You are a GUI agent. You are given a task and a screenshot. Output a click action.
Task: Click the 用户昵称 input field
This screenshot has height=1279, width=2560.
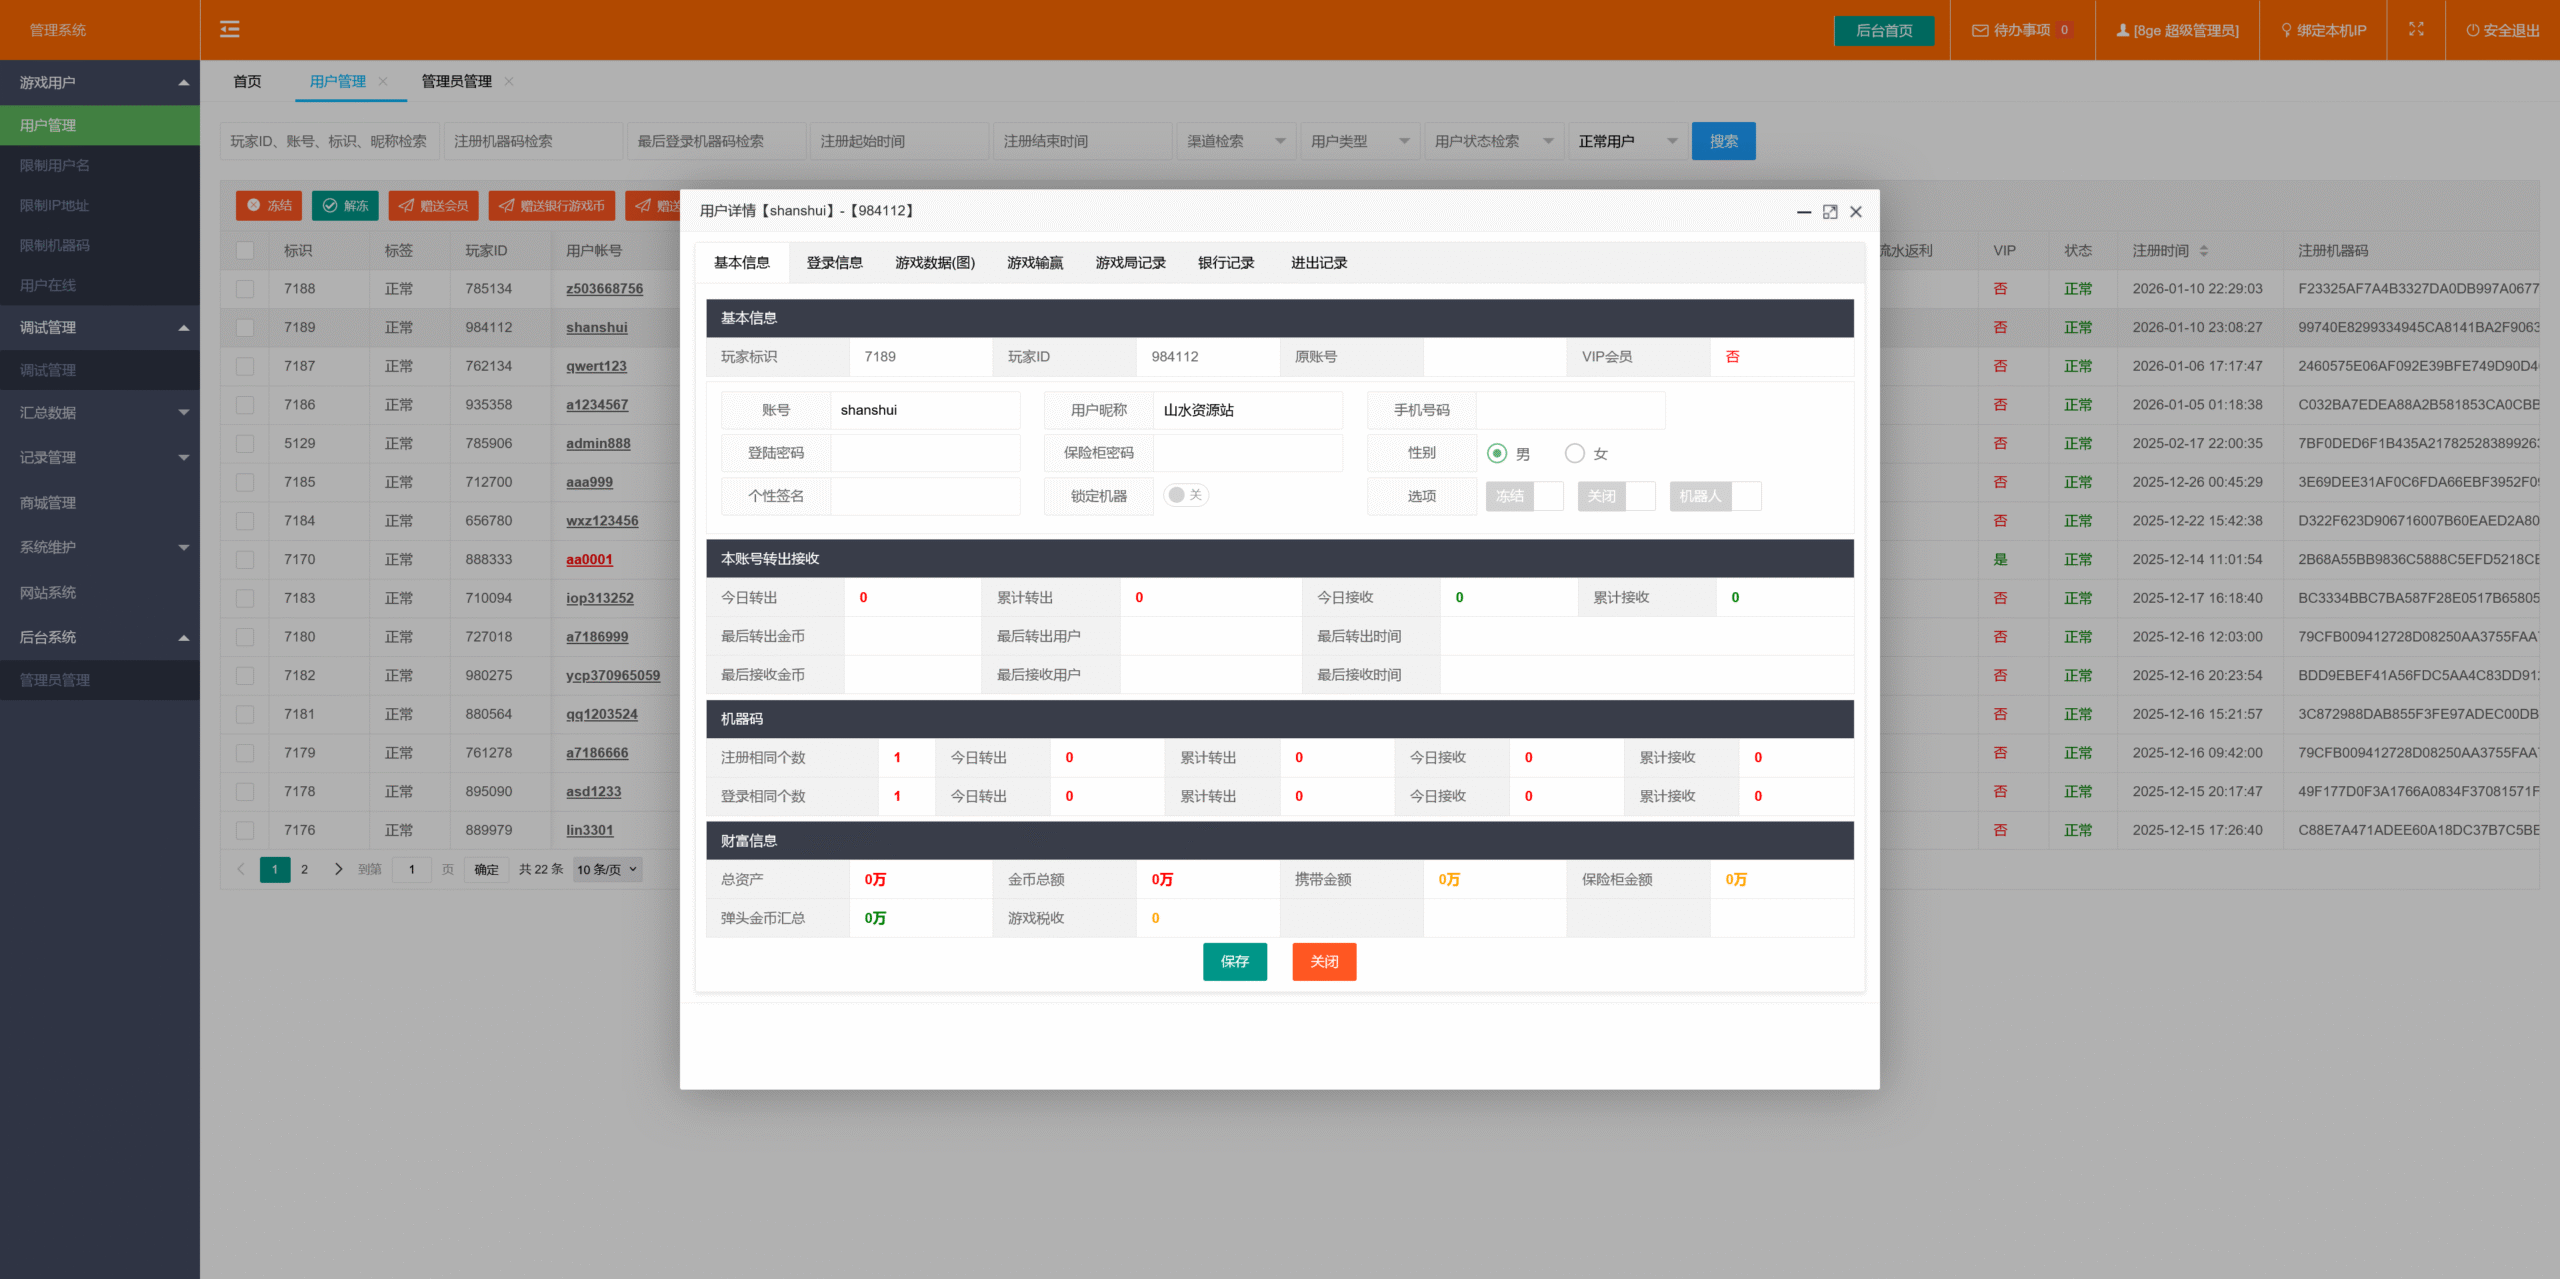click(x=1246, y=411)
